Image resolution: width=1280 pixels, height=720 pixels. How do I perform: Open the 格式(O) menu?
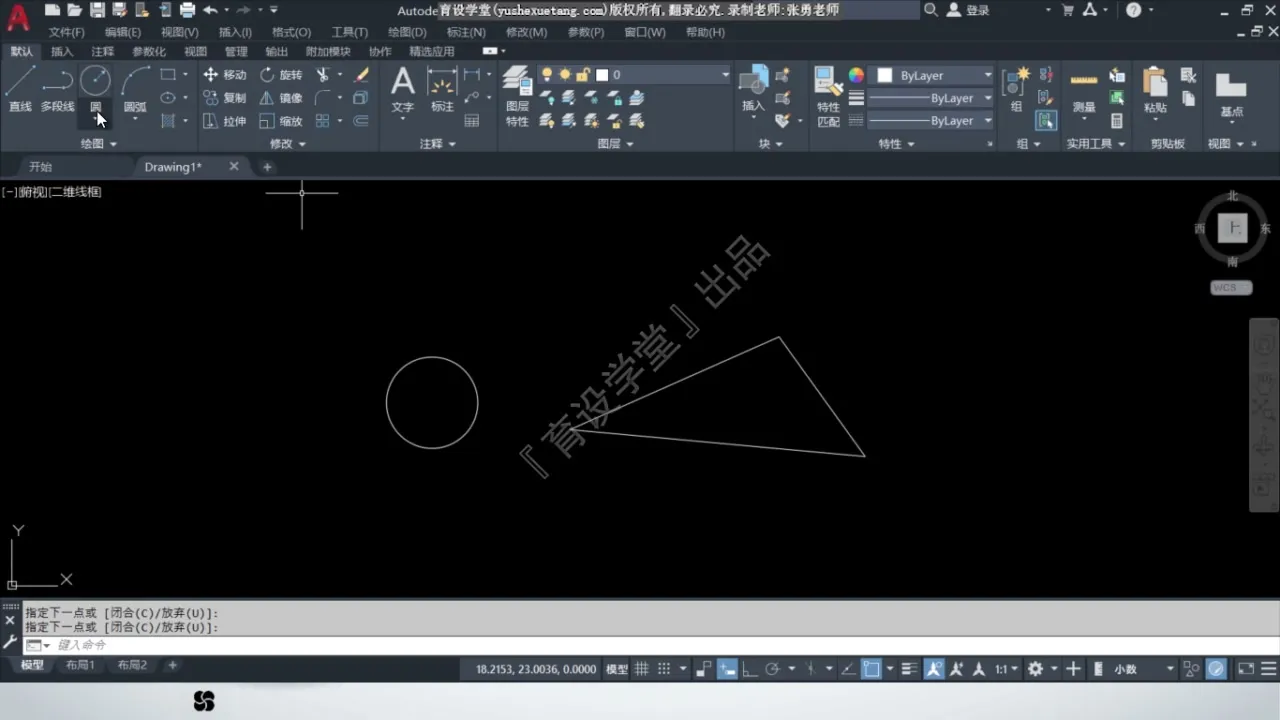point(291,32)
